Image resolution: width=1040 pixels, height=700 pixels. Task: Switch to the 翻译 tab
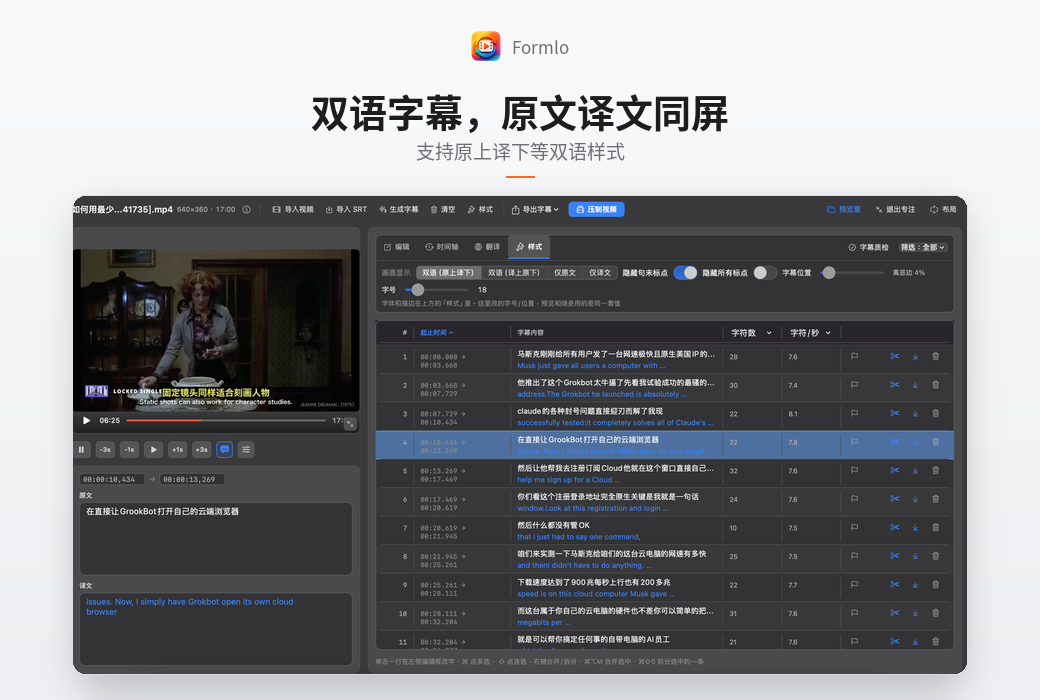click(x=487, y=247)
